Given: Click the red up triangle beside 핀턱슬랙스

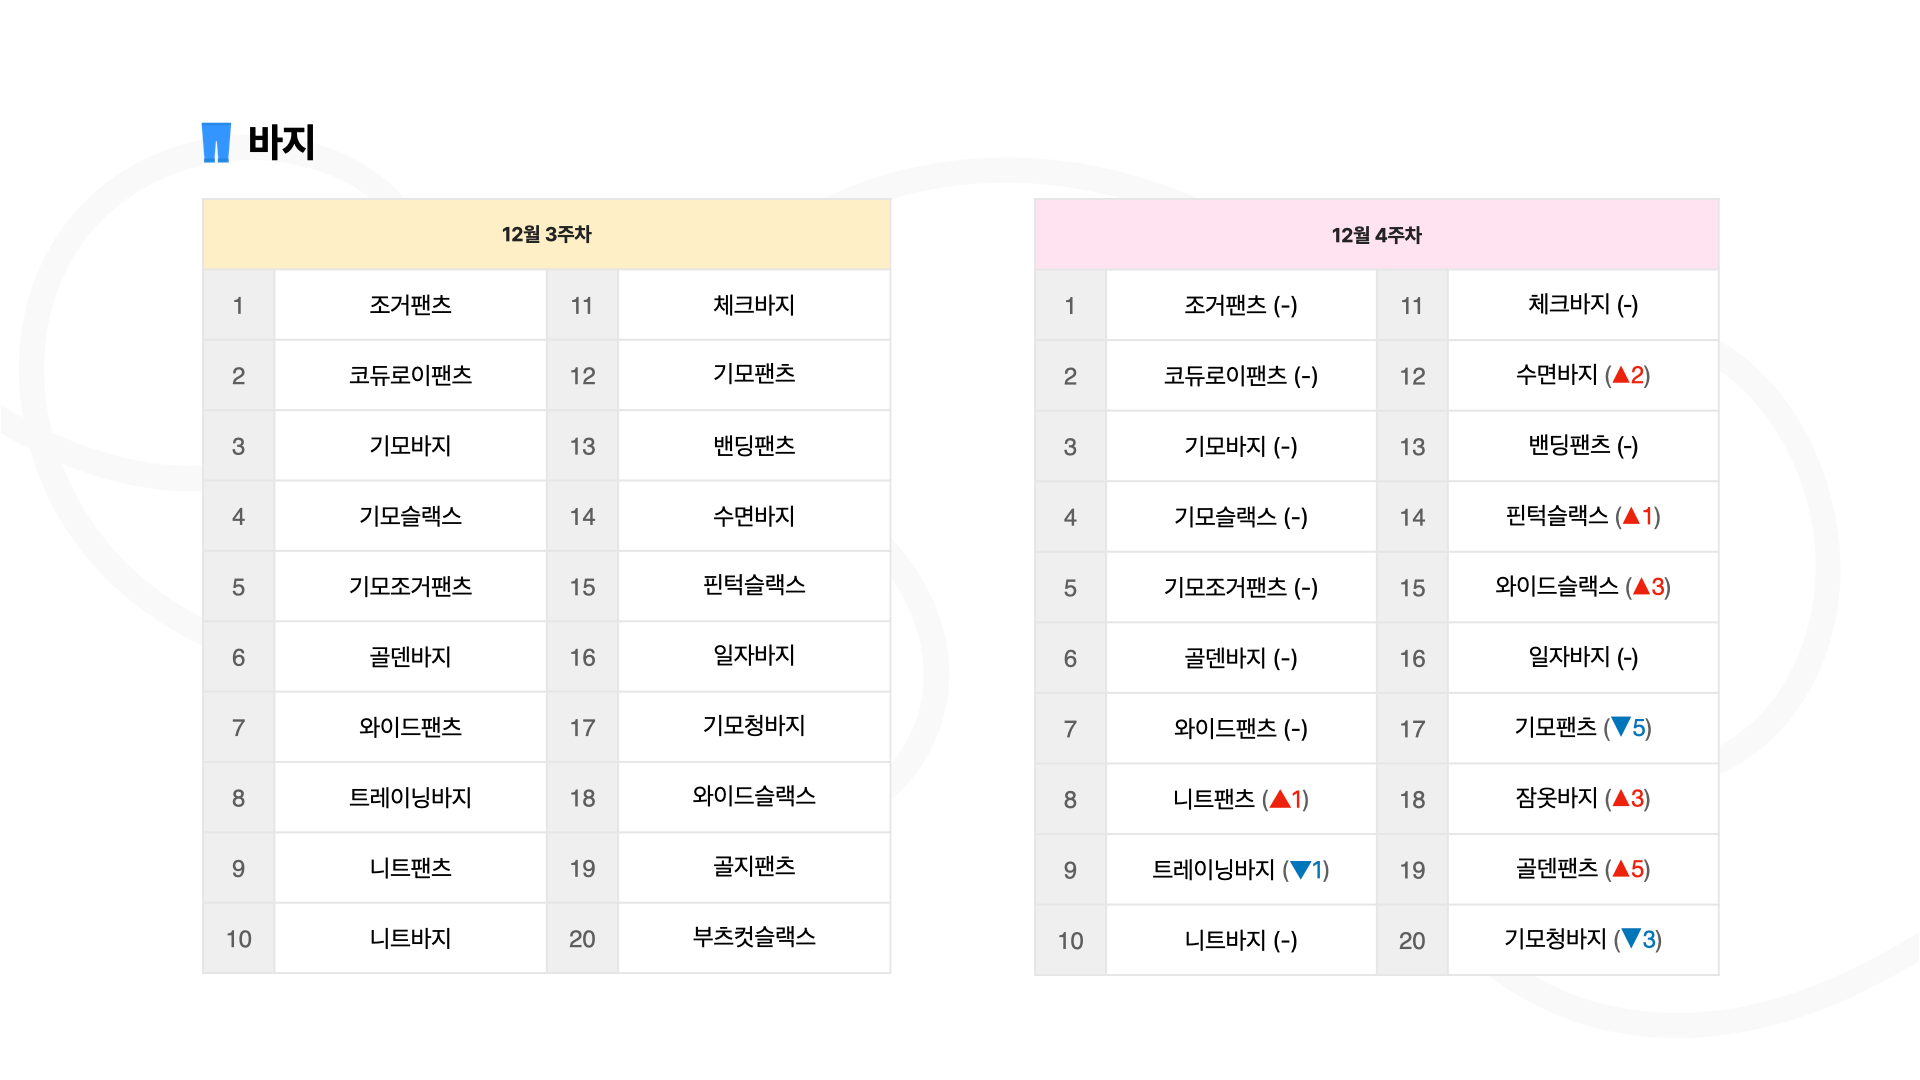Looking at the screenshot, I should click(x=1631, y=516).
